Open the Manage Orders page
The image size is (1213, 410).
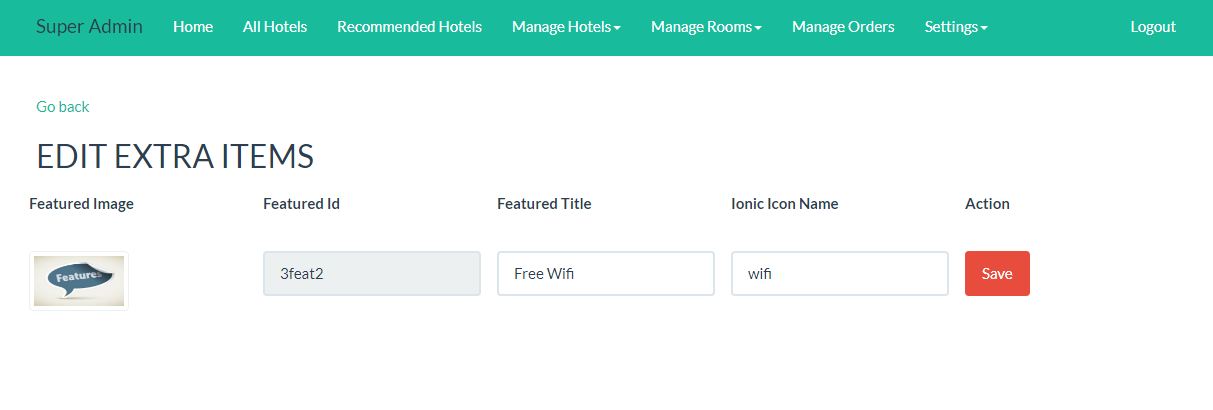point(843,27)
